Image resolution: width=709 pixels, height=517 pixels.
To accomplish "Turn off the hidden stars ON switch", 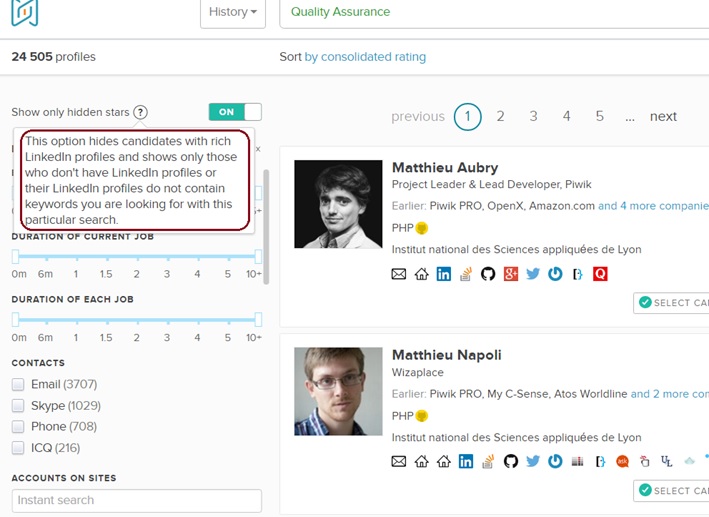I will 235,112.
